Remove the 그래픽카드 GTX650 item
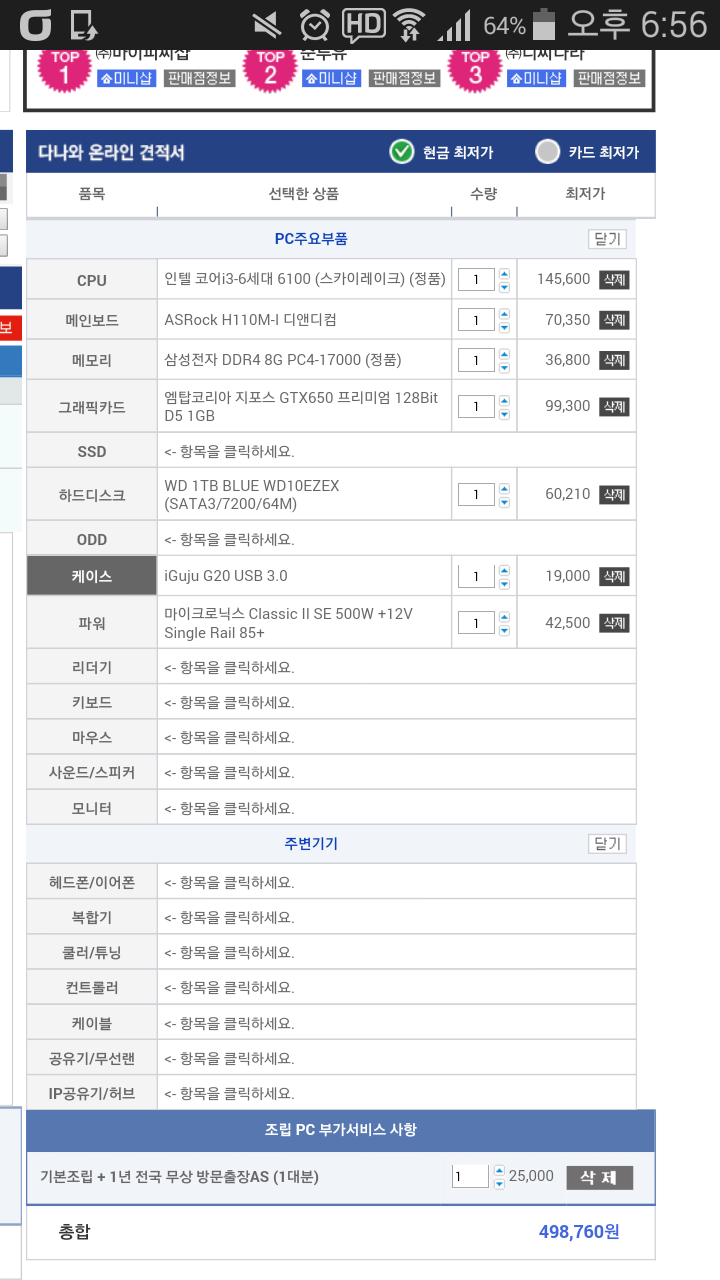Screen dimensions: 720x1280 [614, 406]
